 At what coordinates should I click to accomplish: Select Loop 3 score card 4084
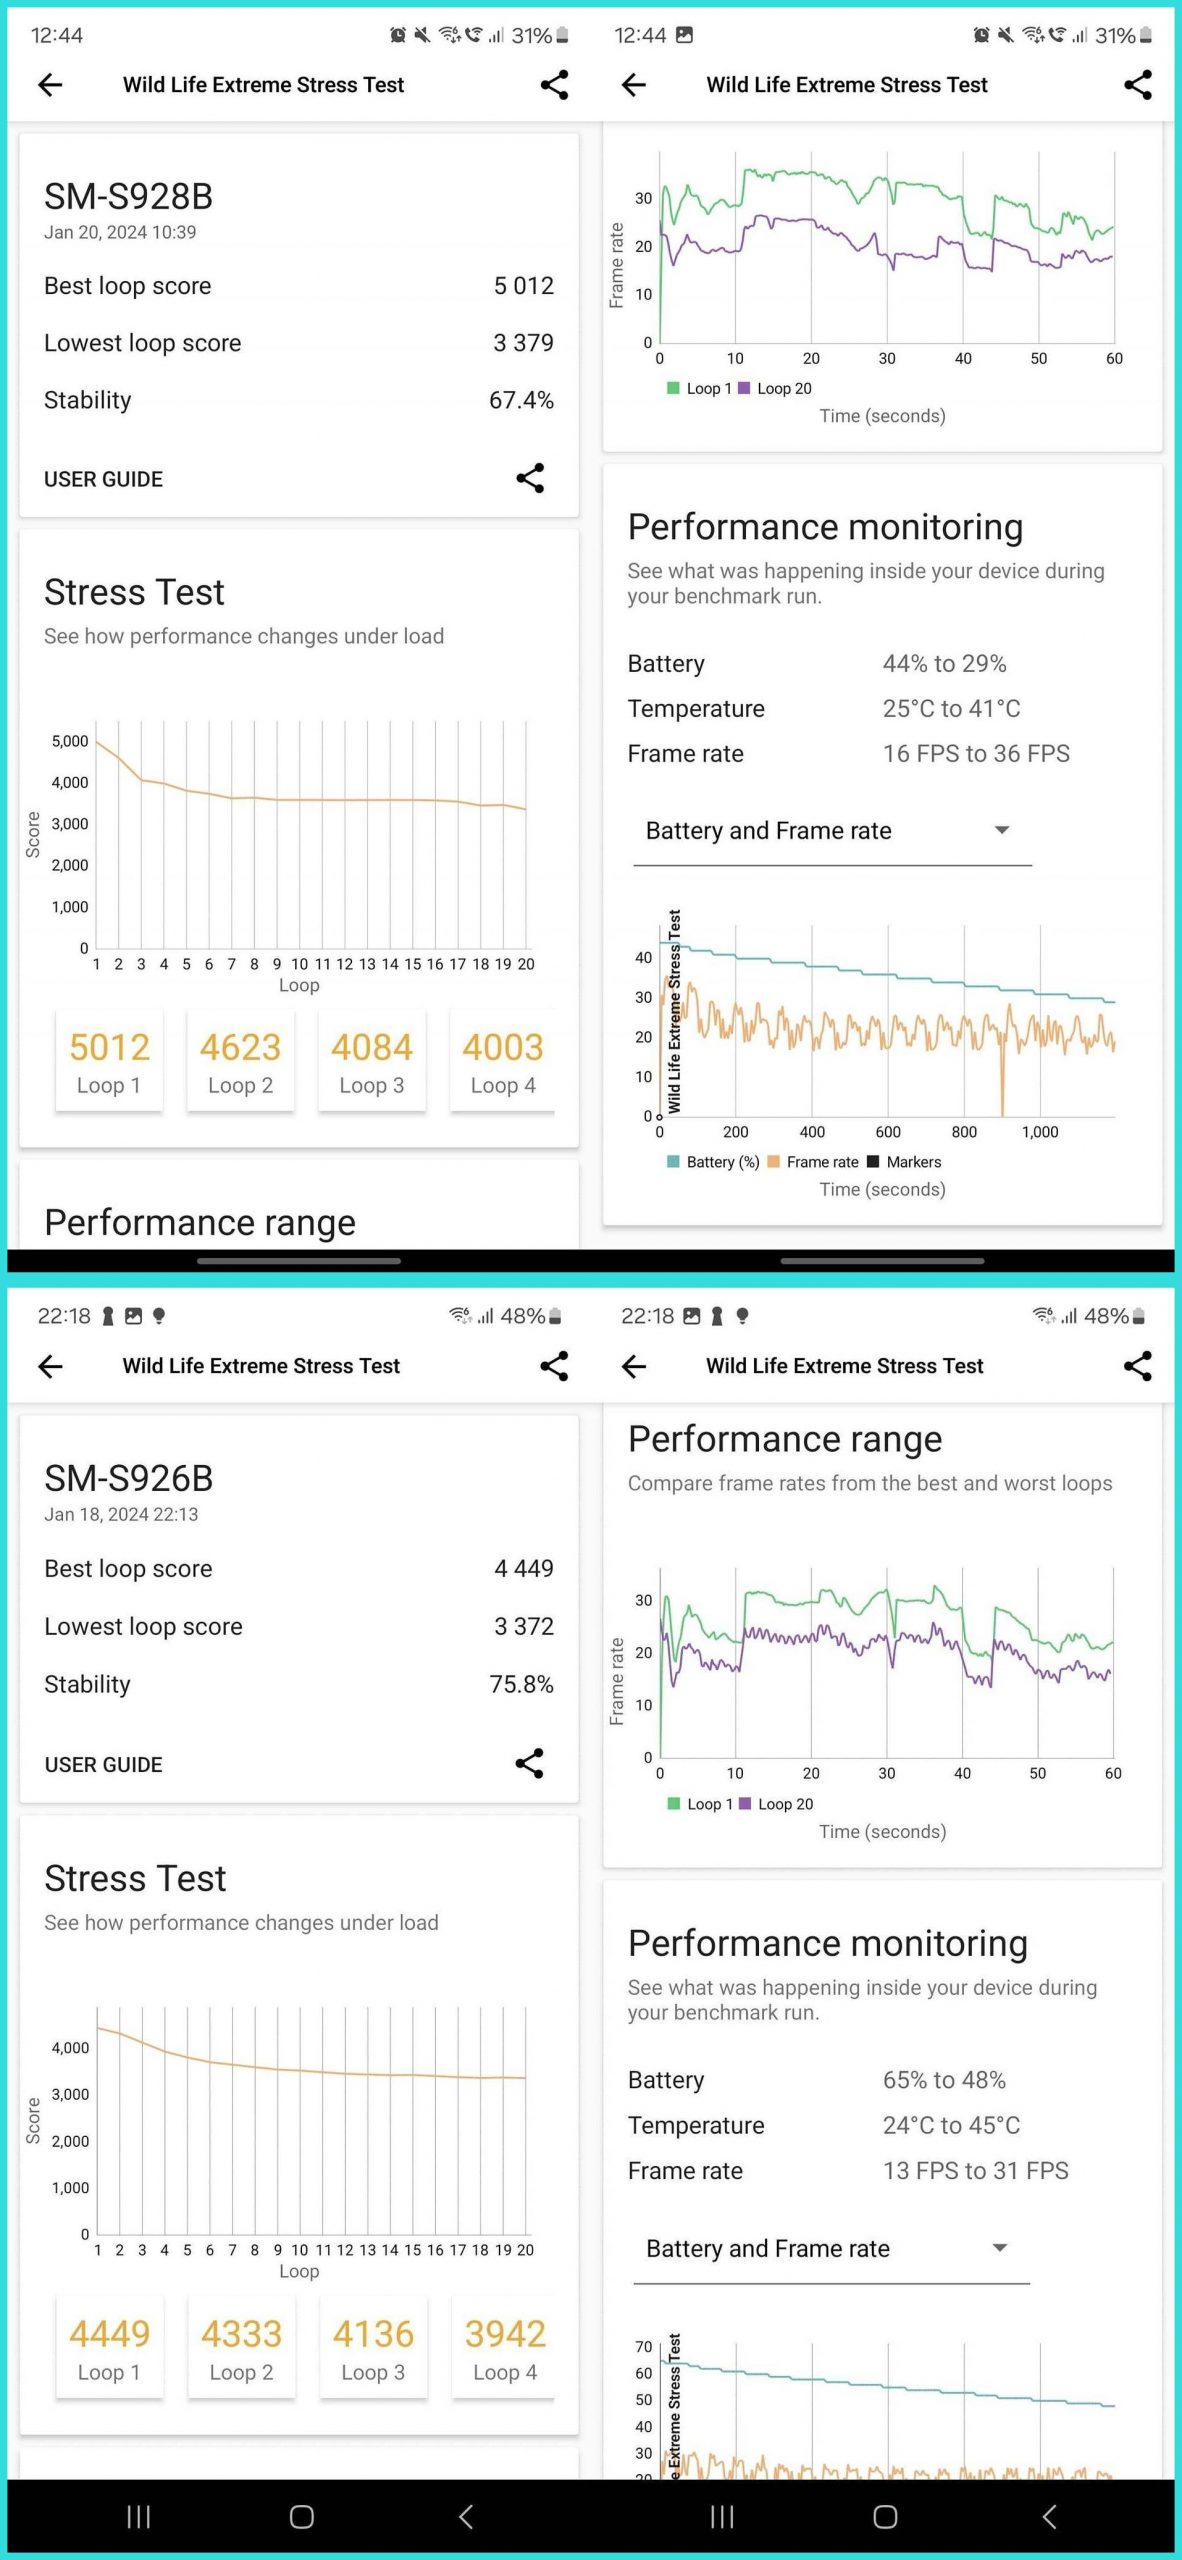371,1062
